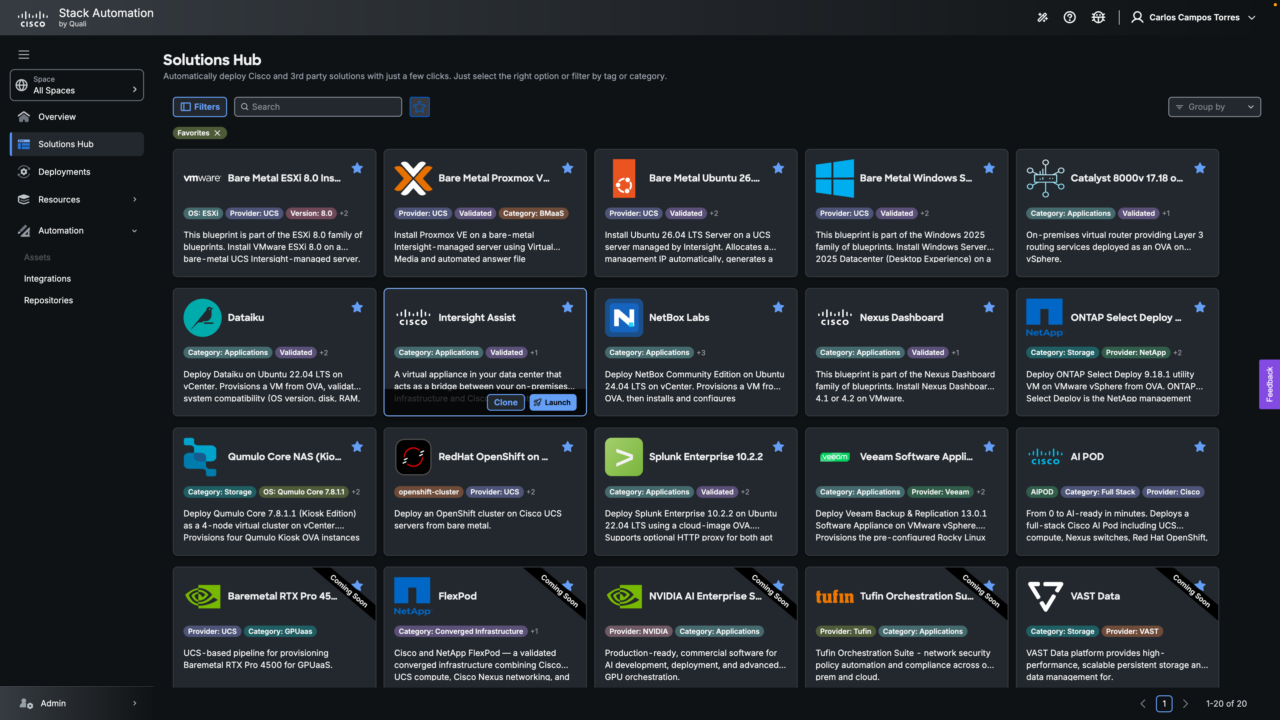Click the Windows logo on Bare Metal Windows card
This screenshot has height=720, width=1280.
tap(834, 178)
